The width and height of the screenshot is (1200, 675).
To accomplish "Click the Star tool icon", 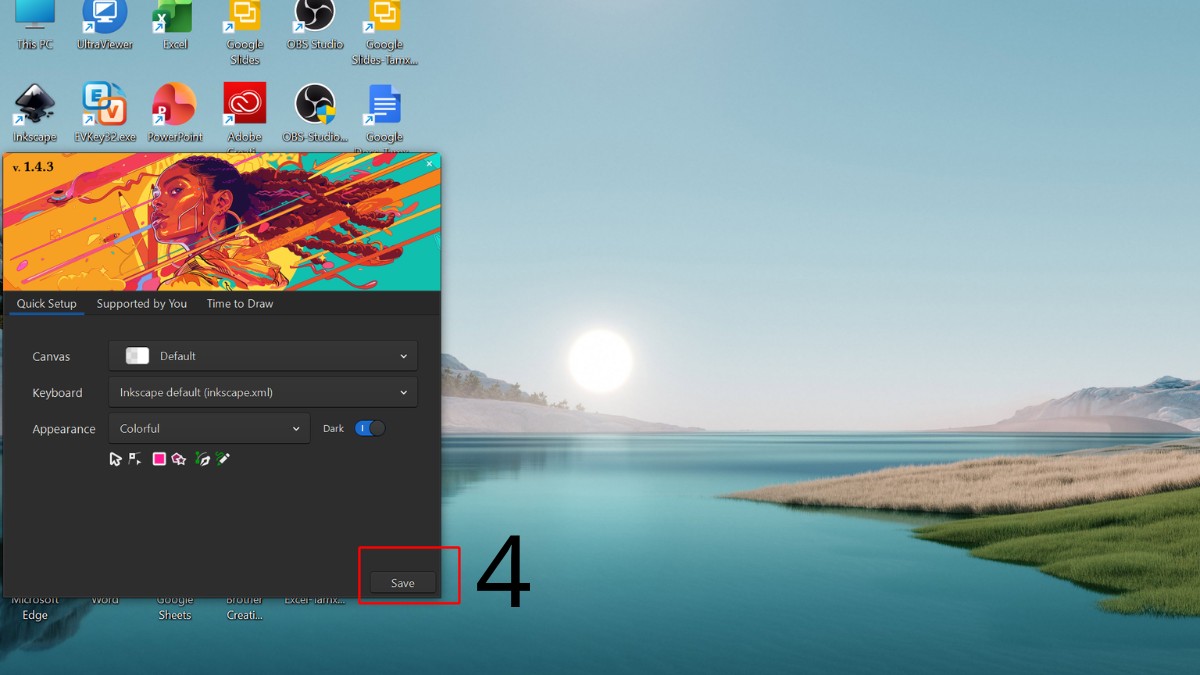I will (178, 458).
